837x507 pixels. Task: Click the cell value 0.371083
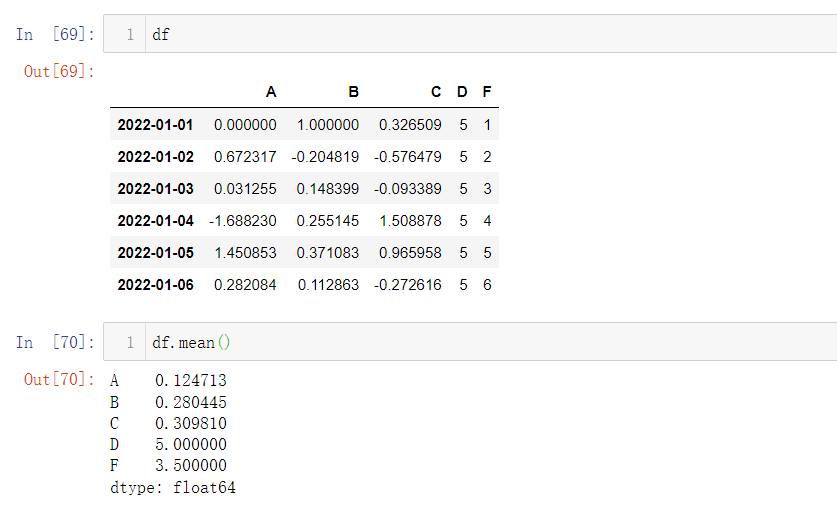click(x=328, y=252)
